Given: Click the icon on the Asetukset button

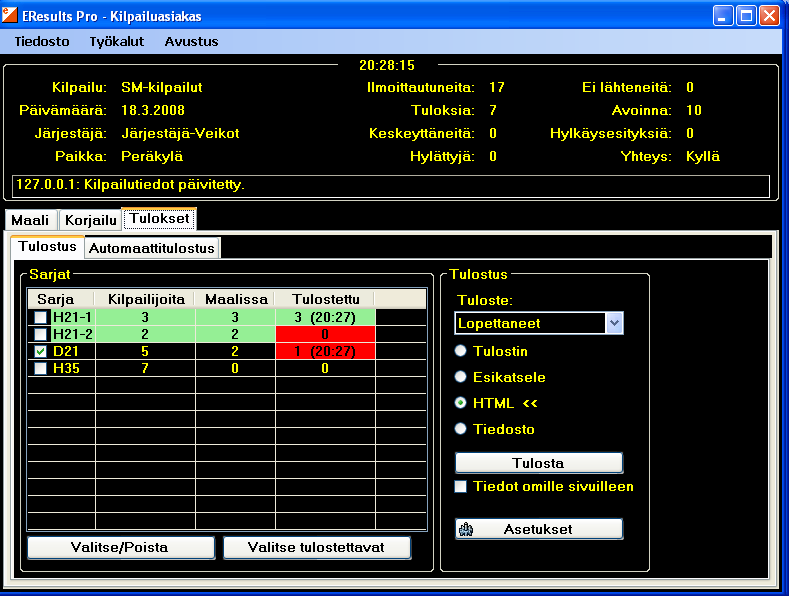Looking at the screenshot, I should coord(466,530).
